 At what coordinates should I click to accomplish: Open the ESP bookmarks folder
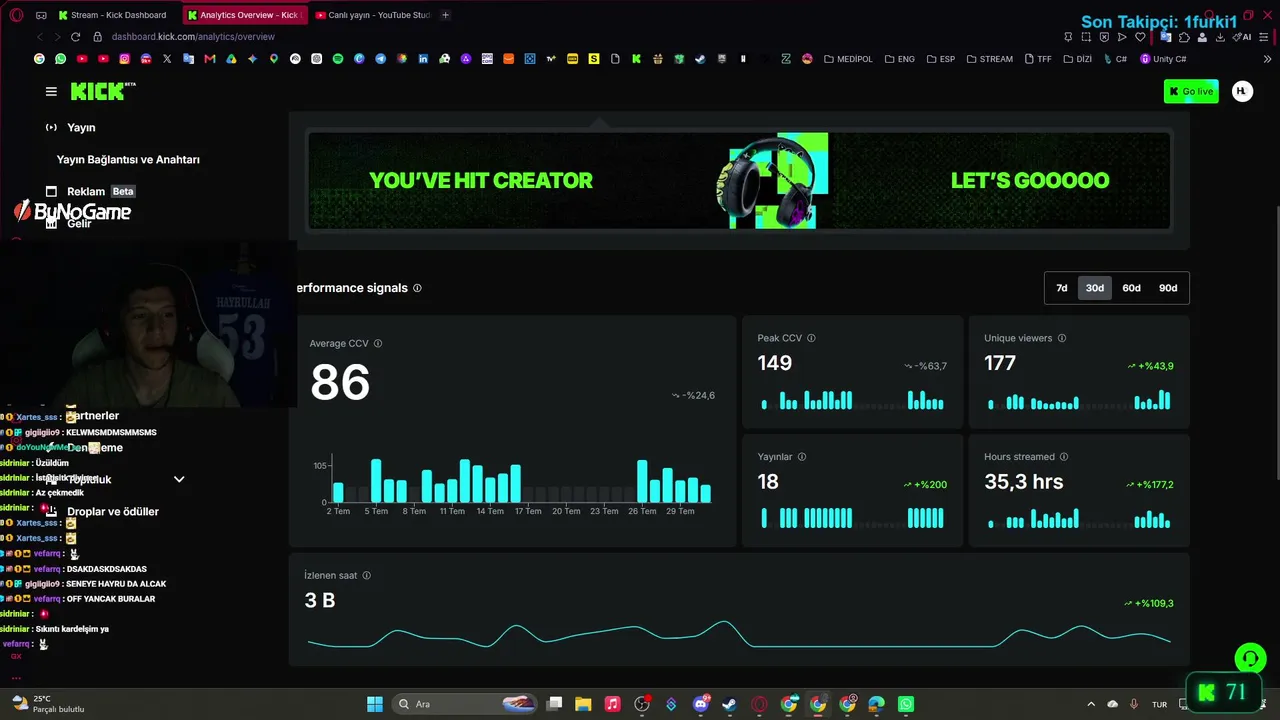[940, 59]
